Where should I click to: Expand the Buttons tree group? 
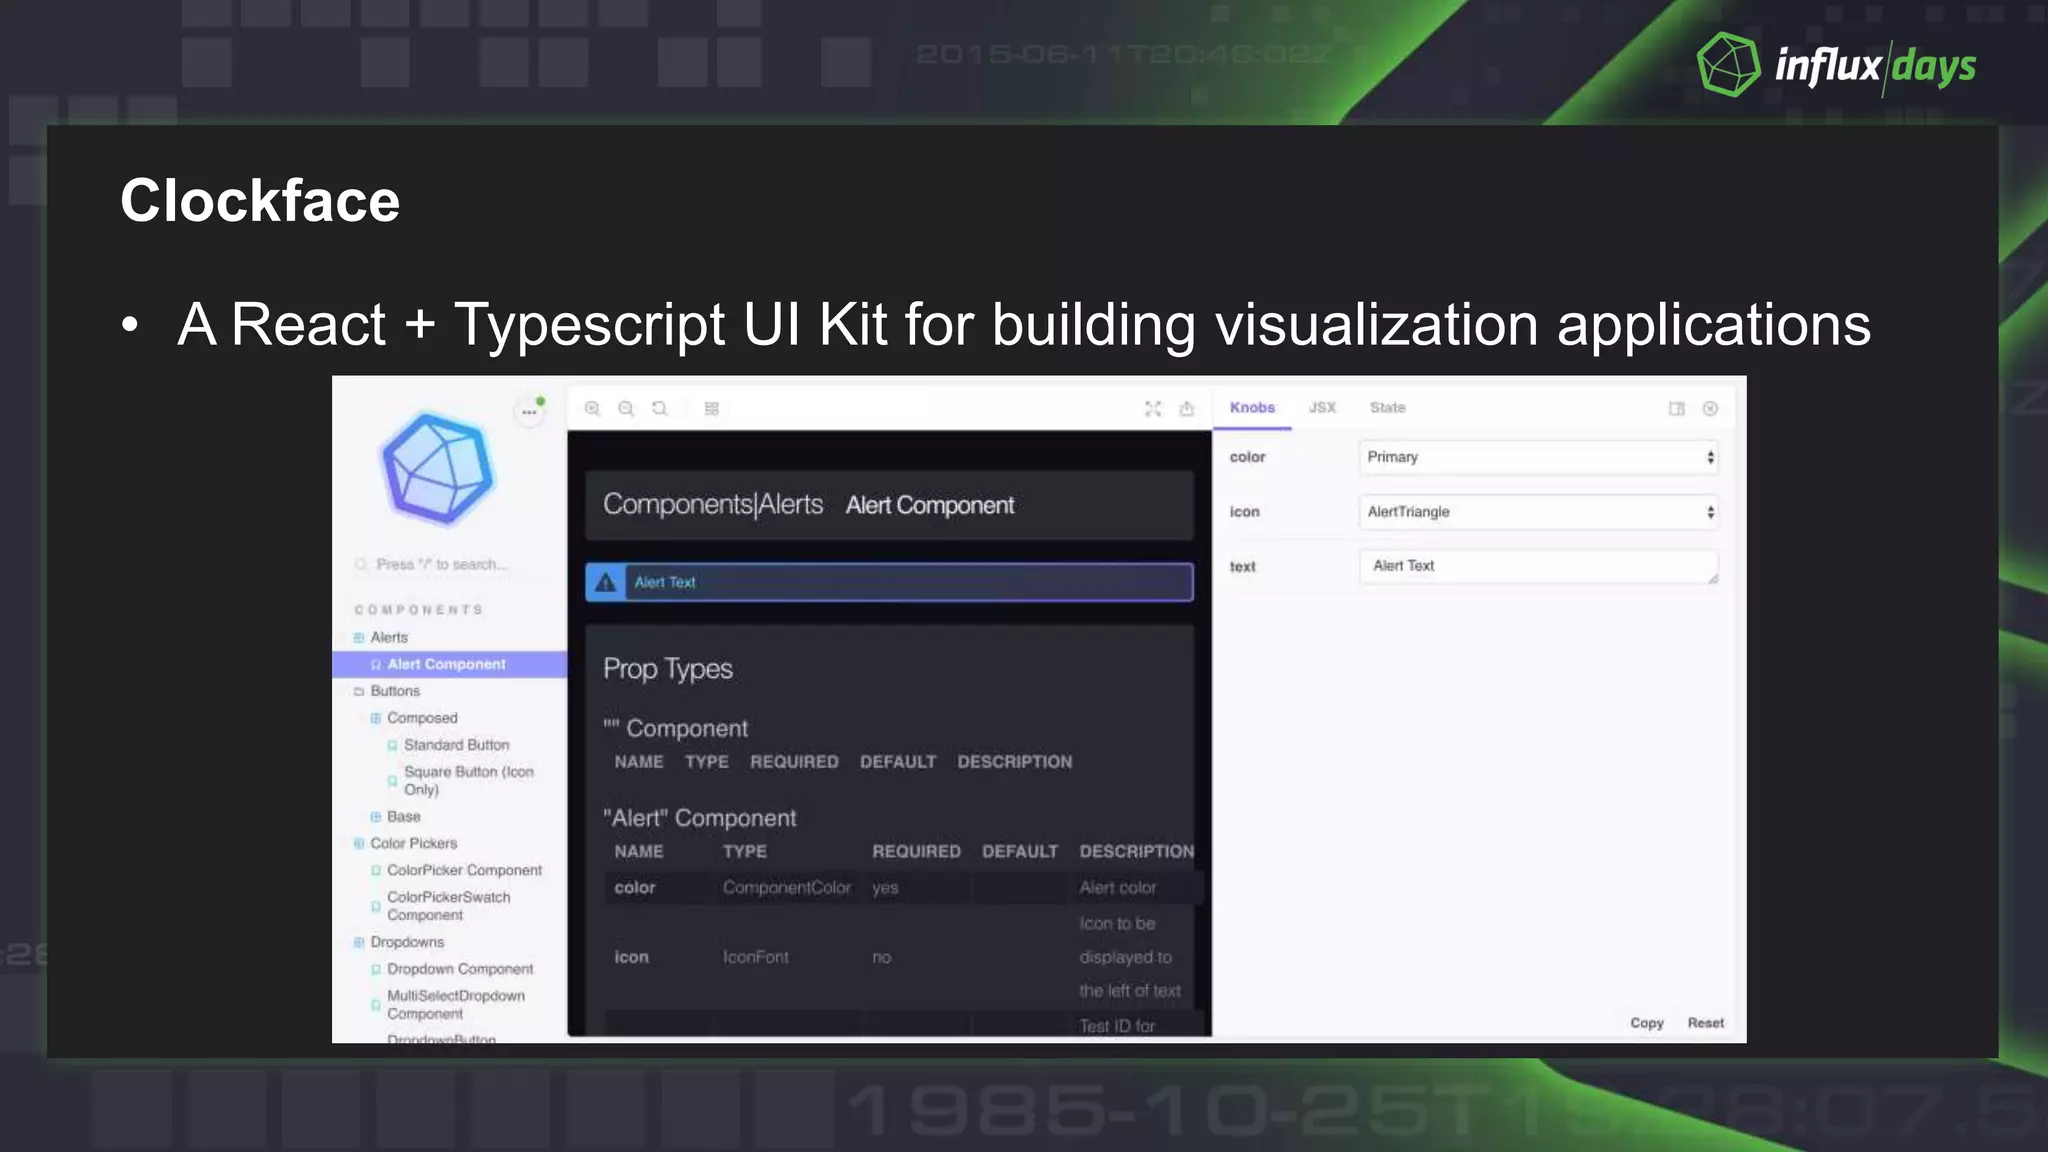point(395,691)
